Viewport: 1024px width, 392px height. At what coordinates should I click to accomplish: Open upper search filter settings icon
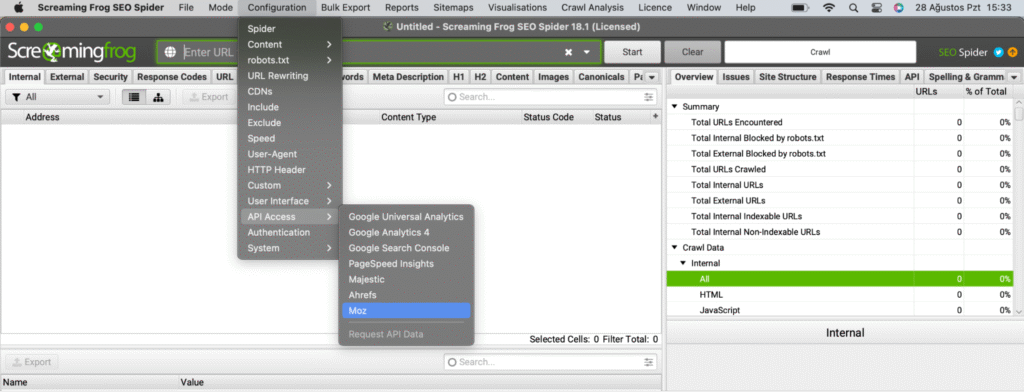[648, 97]
